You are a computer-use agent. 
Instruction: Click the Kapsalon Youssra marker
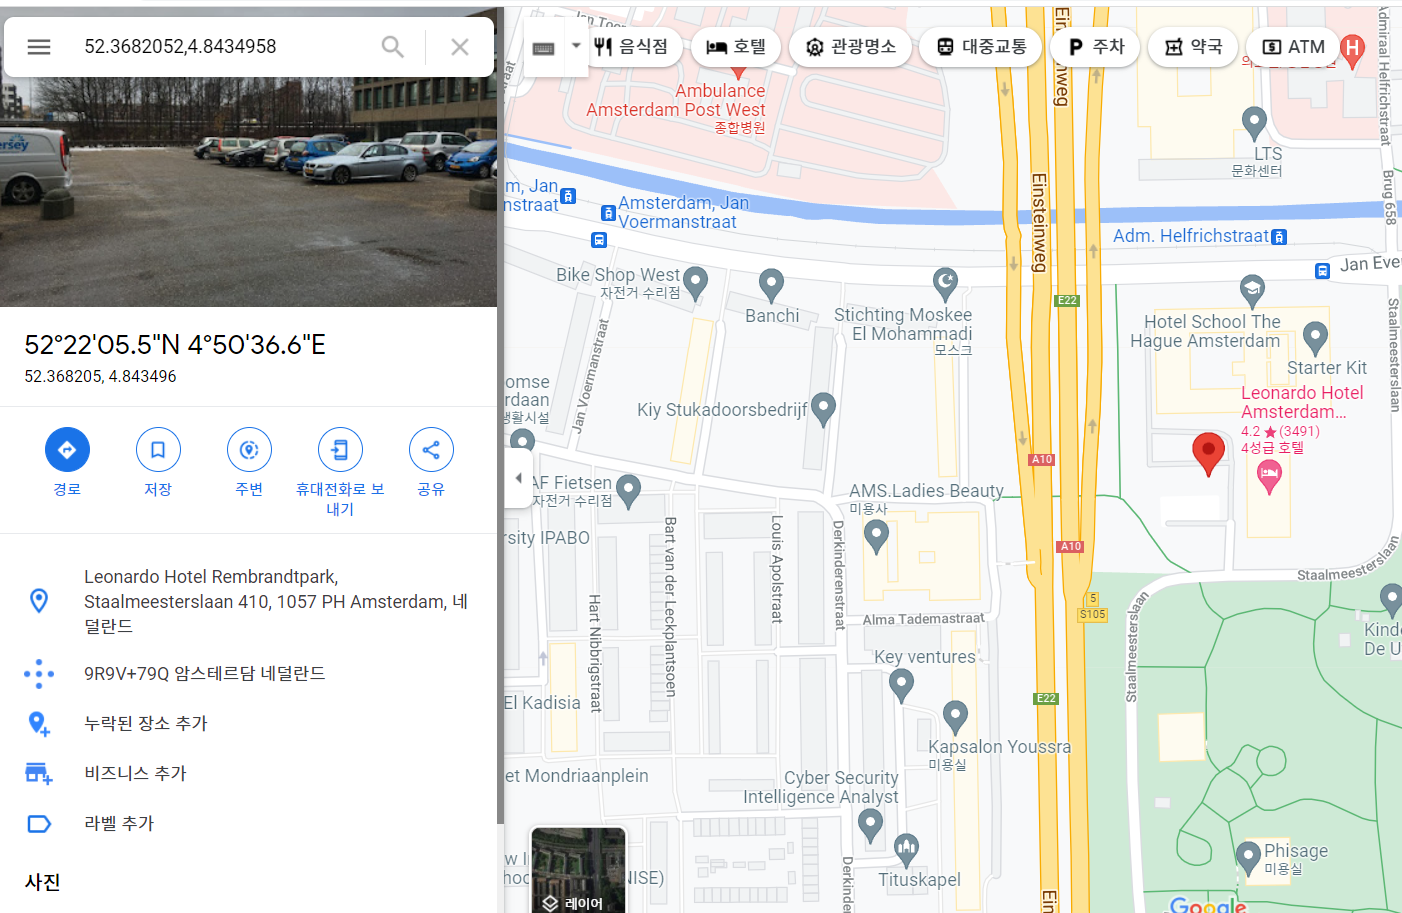(955, 717)
